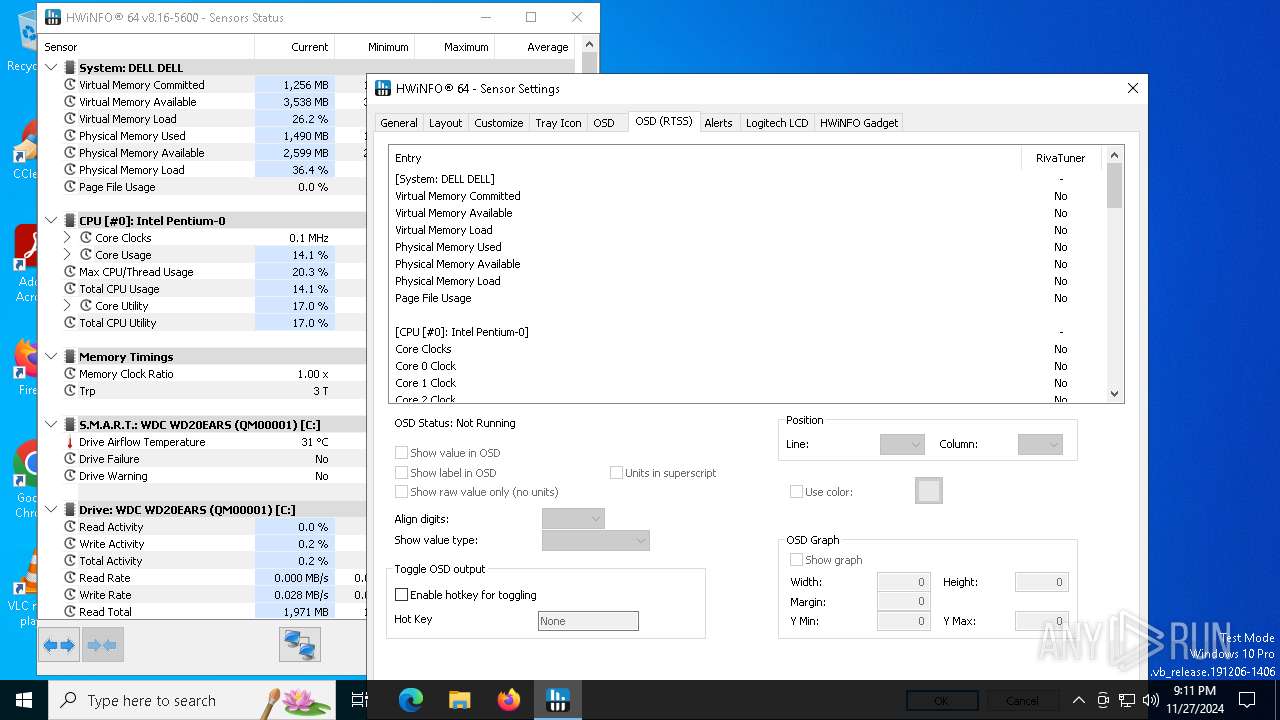The width and height of the screenshot is (1280, 720).
Task: Click the CPU [#0] Intel Pentium-0 chip icon
Action: click(x=70, y=221)
